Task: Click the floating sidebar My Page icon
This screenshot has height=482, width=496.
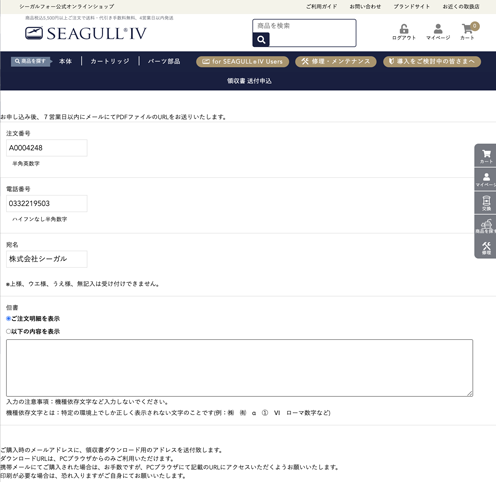Action: [x=486, y=179]
